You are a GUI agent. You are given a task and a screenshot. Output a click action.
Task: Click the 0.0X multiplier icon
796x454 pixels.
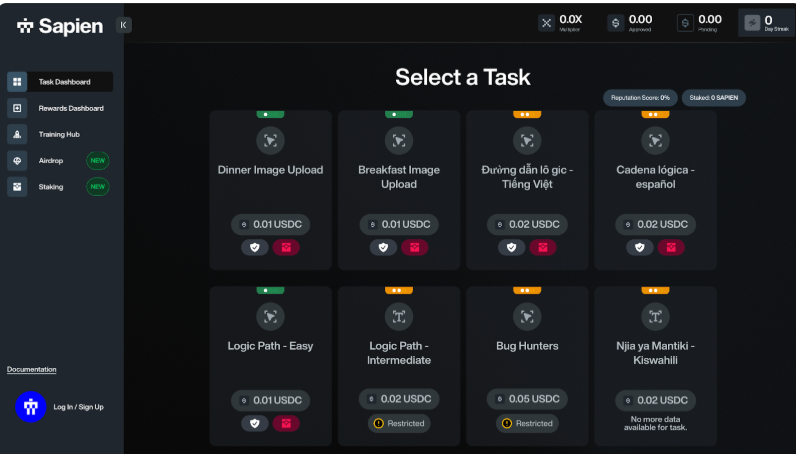coord(546,22)
